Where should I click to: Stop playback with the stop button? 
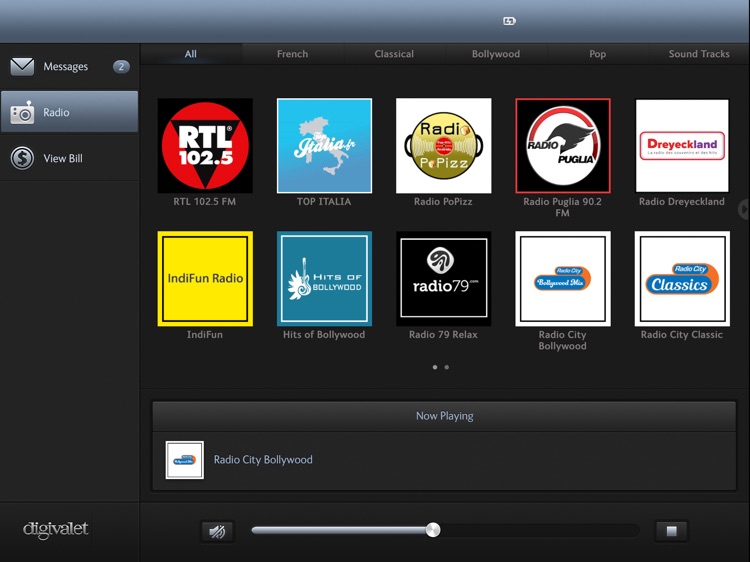point(671,531)
